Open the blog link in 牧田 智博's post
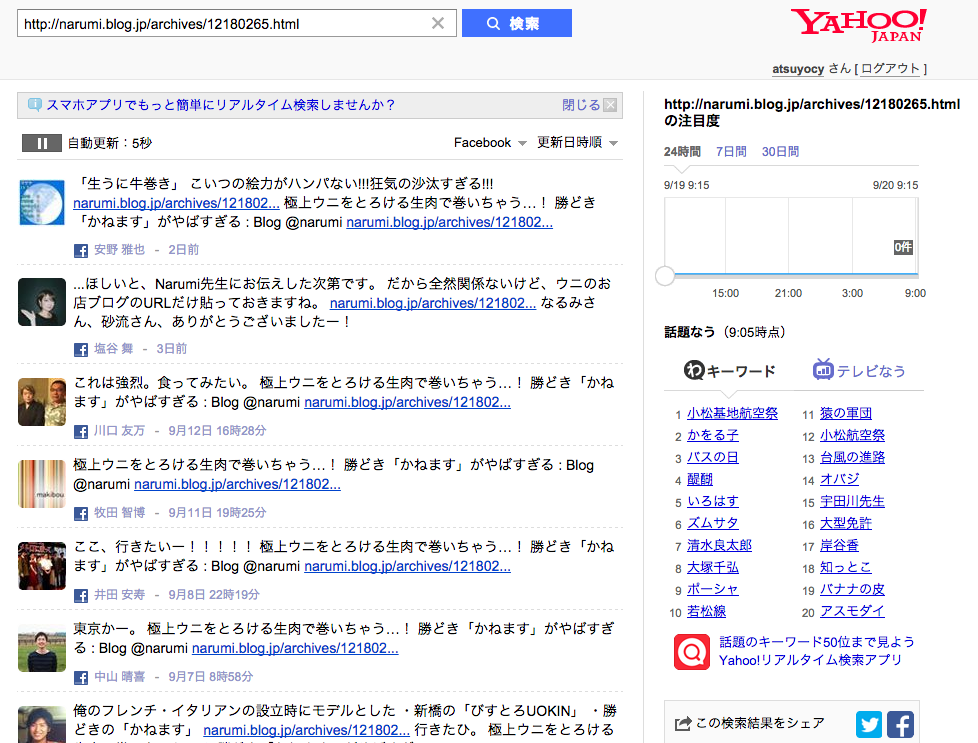The width and height of the screenshot is (978, 743). (x=237, y=484)
